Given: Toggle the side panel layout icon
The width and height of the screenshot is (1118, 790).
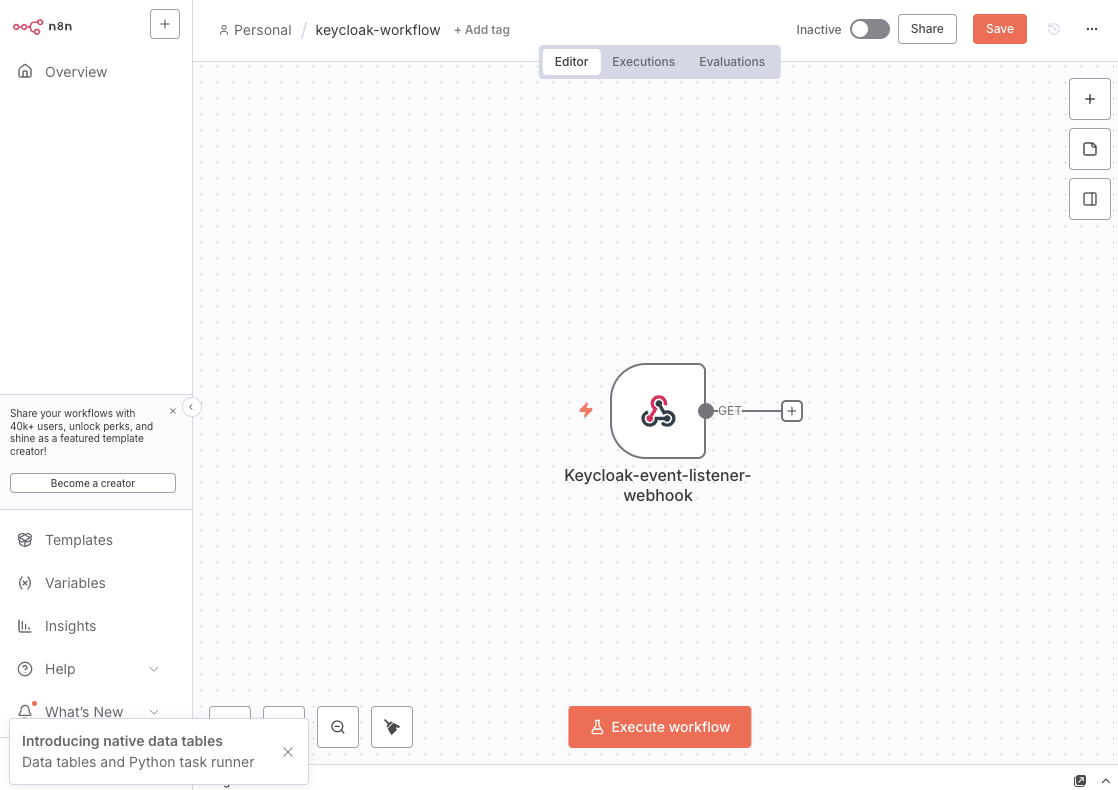Looking at the screenshot, I should tap(1090, 199).
